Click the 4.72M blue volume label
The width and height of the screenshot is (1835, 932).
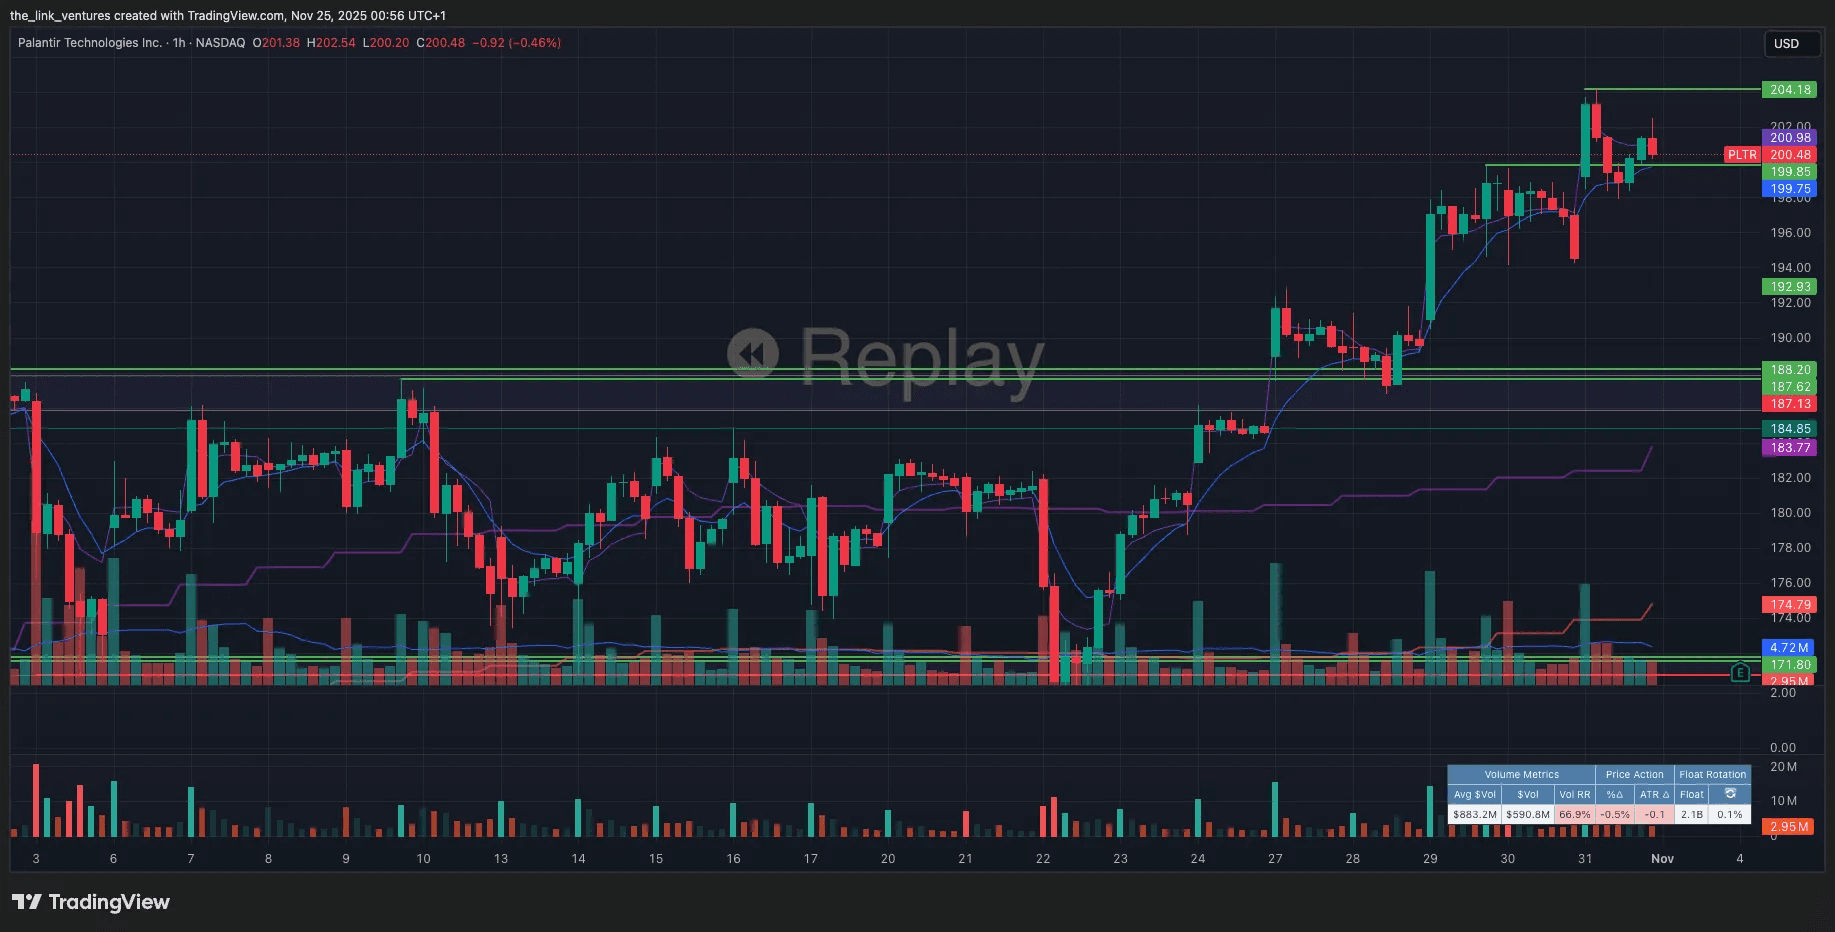(1789, 647)
